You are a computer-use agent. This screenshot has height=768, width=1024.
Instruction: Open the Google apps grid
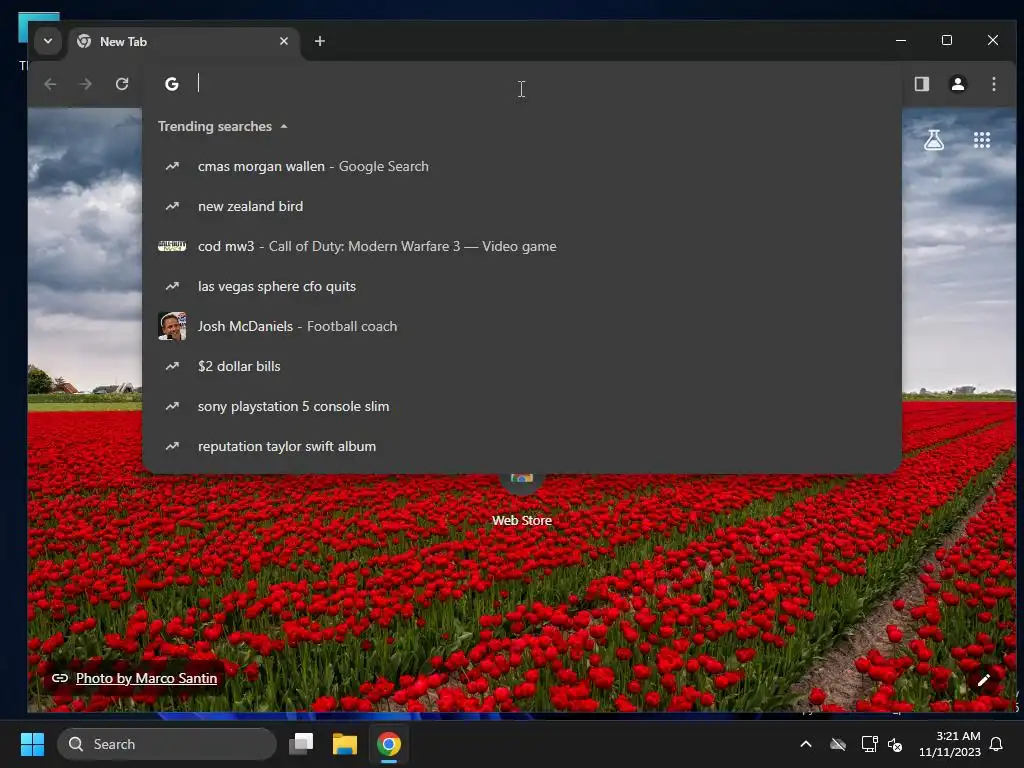pyautogui.click(x=982, y=140)
